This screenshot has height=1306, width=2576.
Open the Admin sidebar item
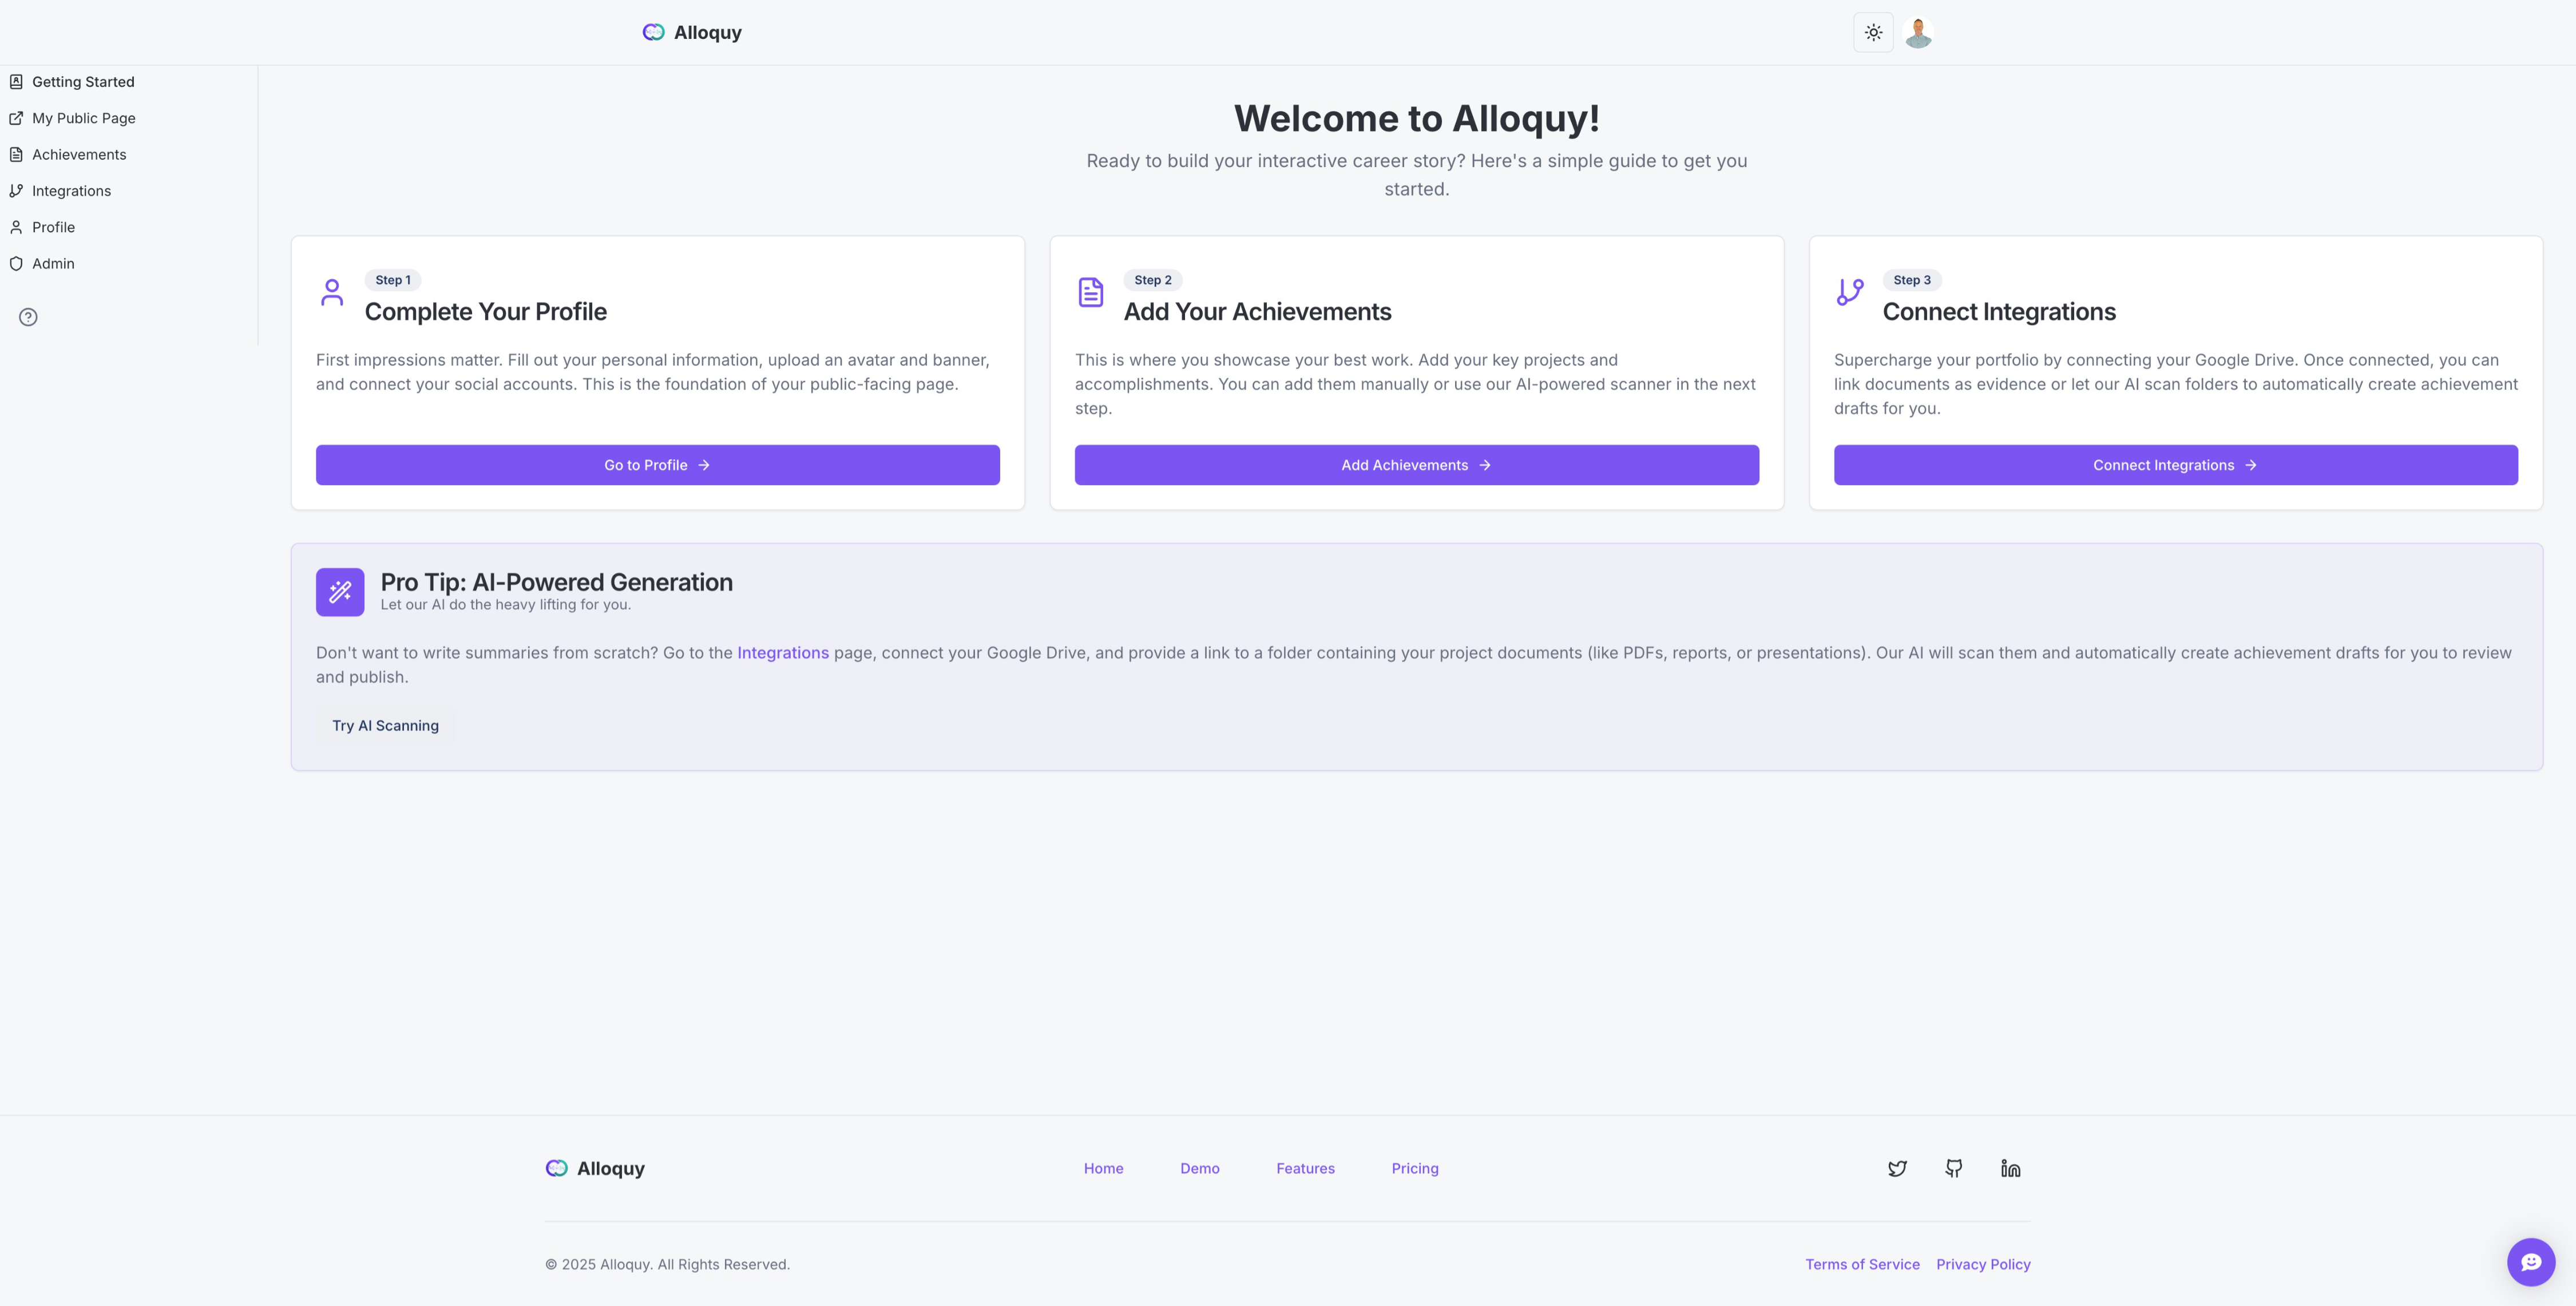click(53, 264)
